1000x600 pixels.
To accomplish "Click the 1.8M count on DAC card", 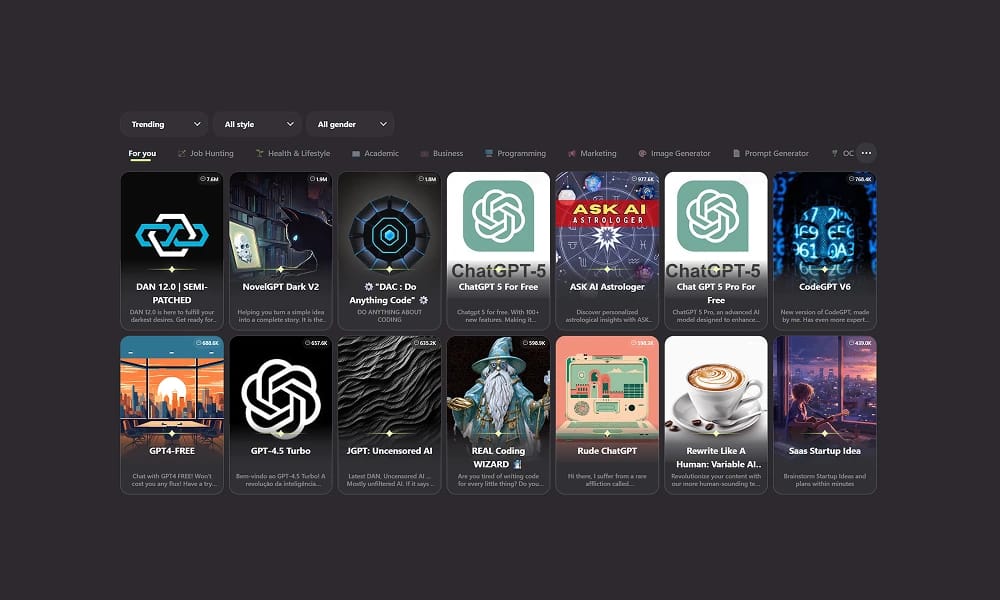I will 427,179.
